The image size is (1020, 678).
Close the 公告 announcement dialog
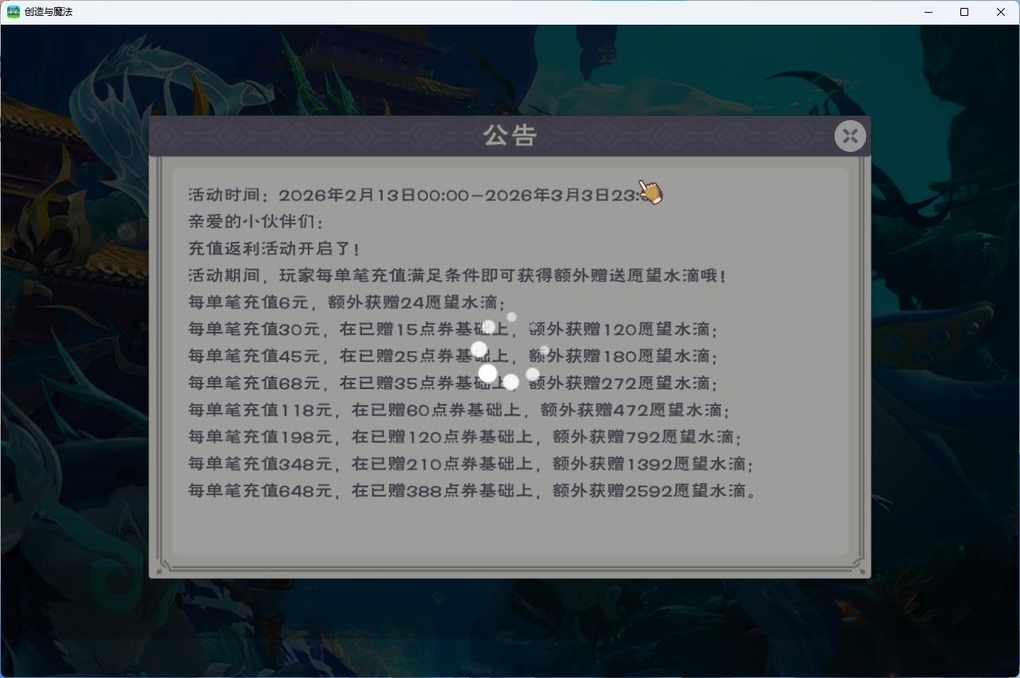click(x=850, y=136)
